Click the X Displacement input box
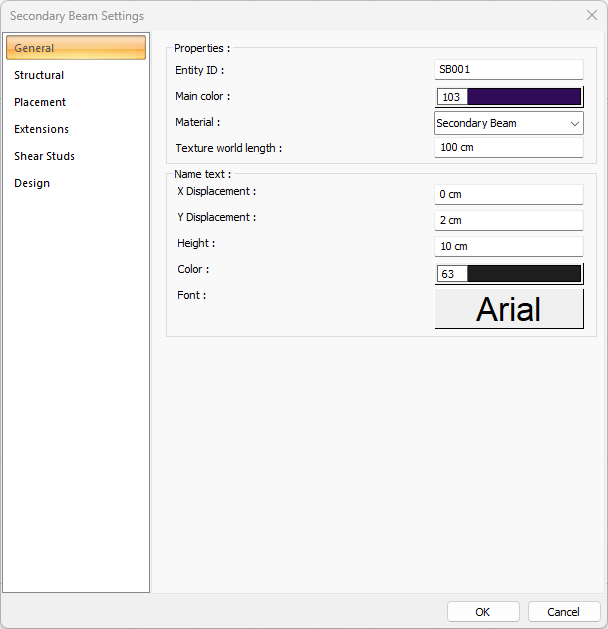The height and width of the screenshot is (629, 608). point(508,194)
